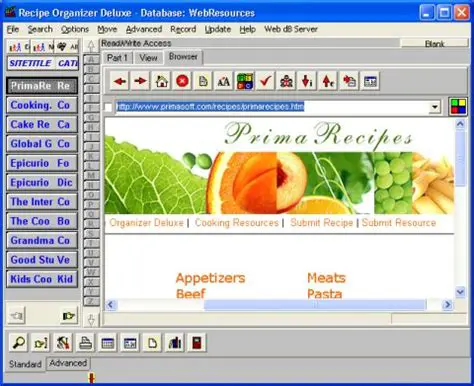Click the next record hand pointing right

pos(68,315)
